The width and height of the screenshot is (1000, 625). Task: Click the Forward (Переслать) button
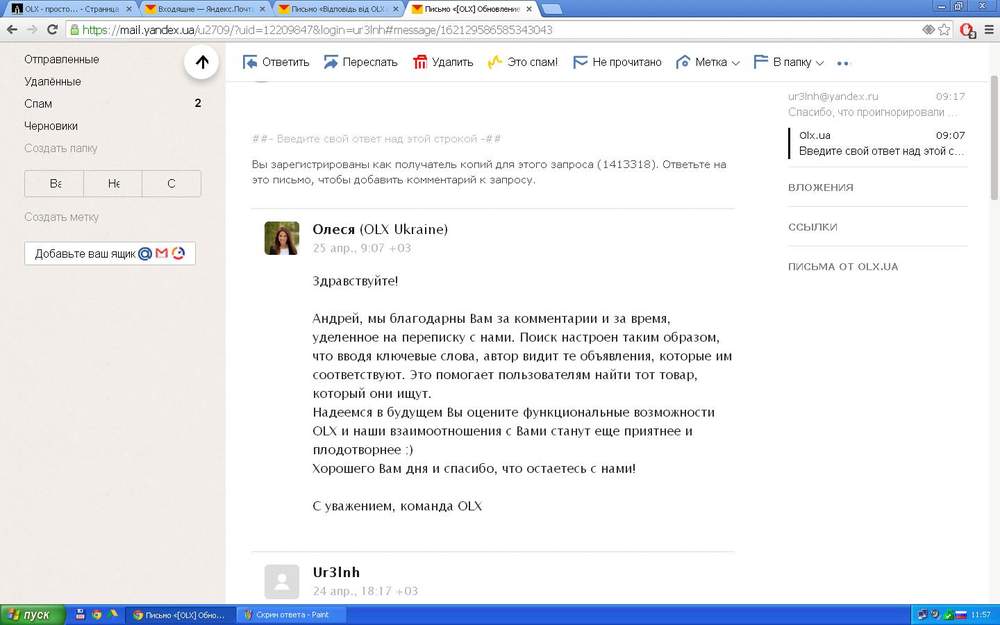360,62
